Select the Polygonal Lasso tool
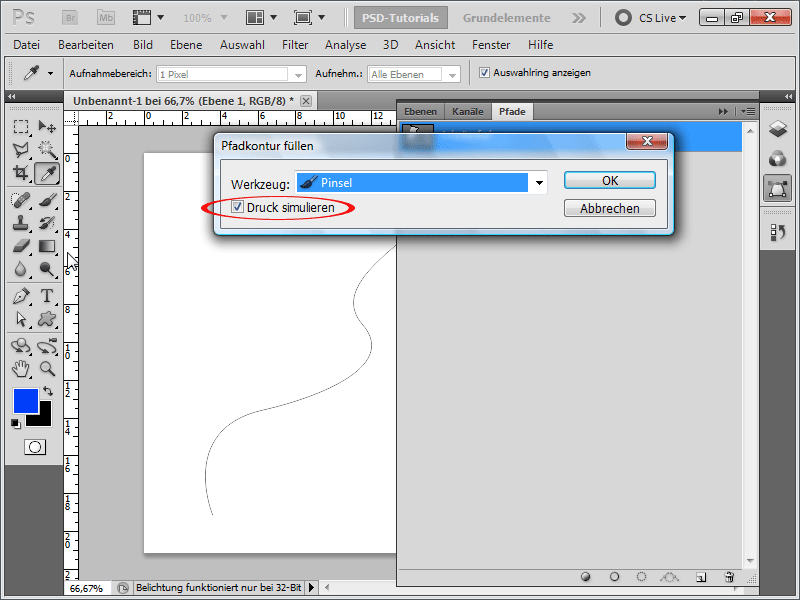This screenshot has height=600, width=800. click(21, 149)
